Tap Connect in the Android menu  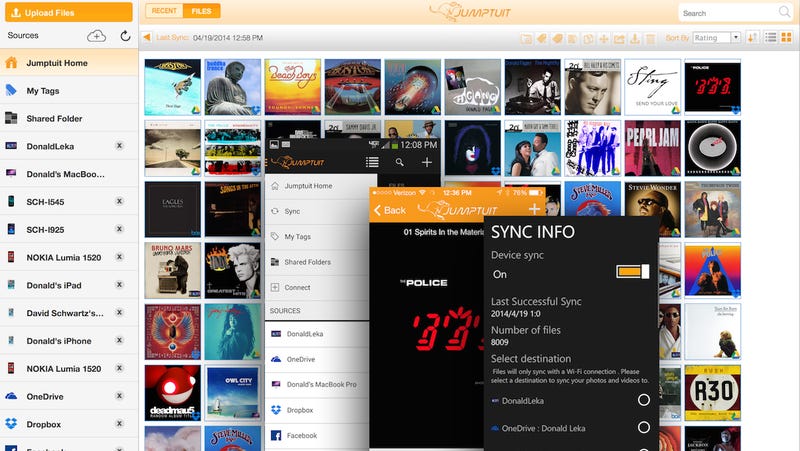coord(317,287)
